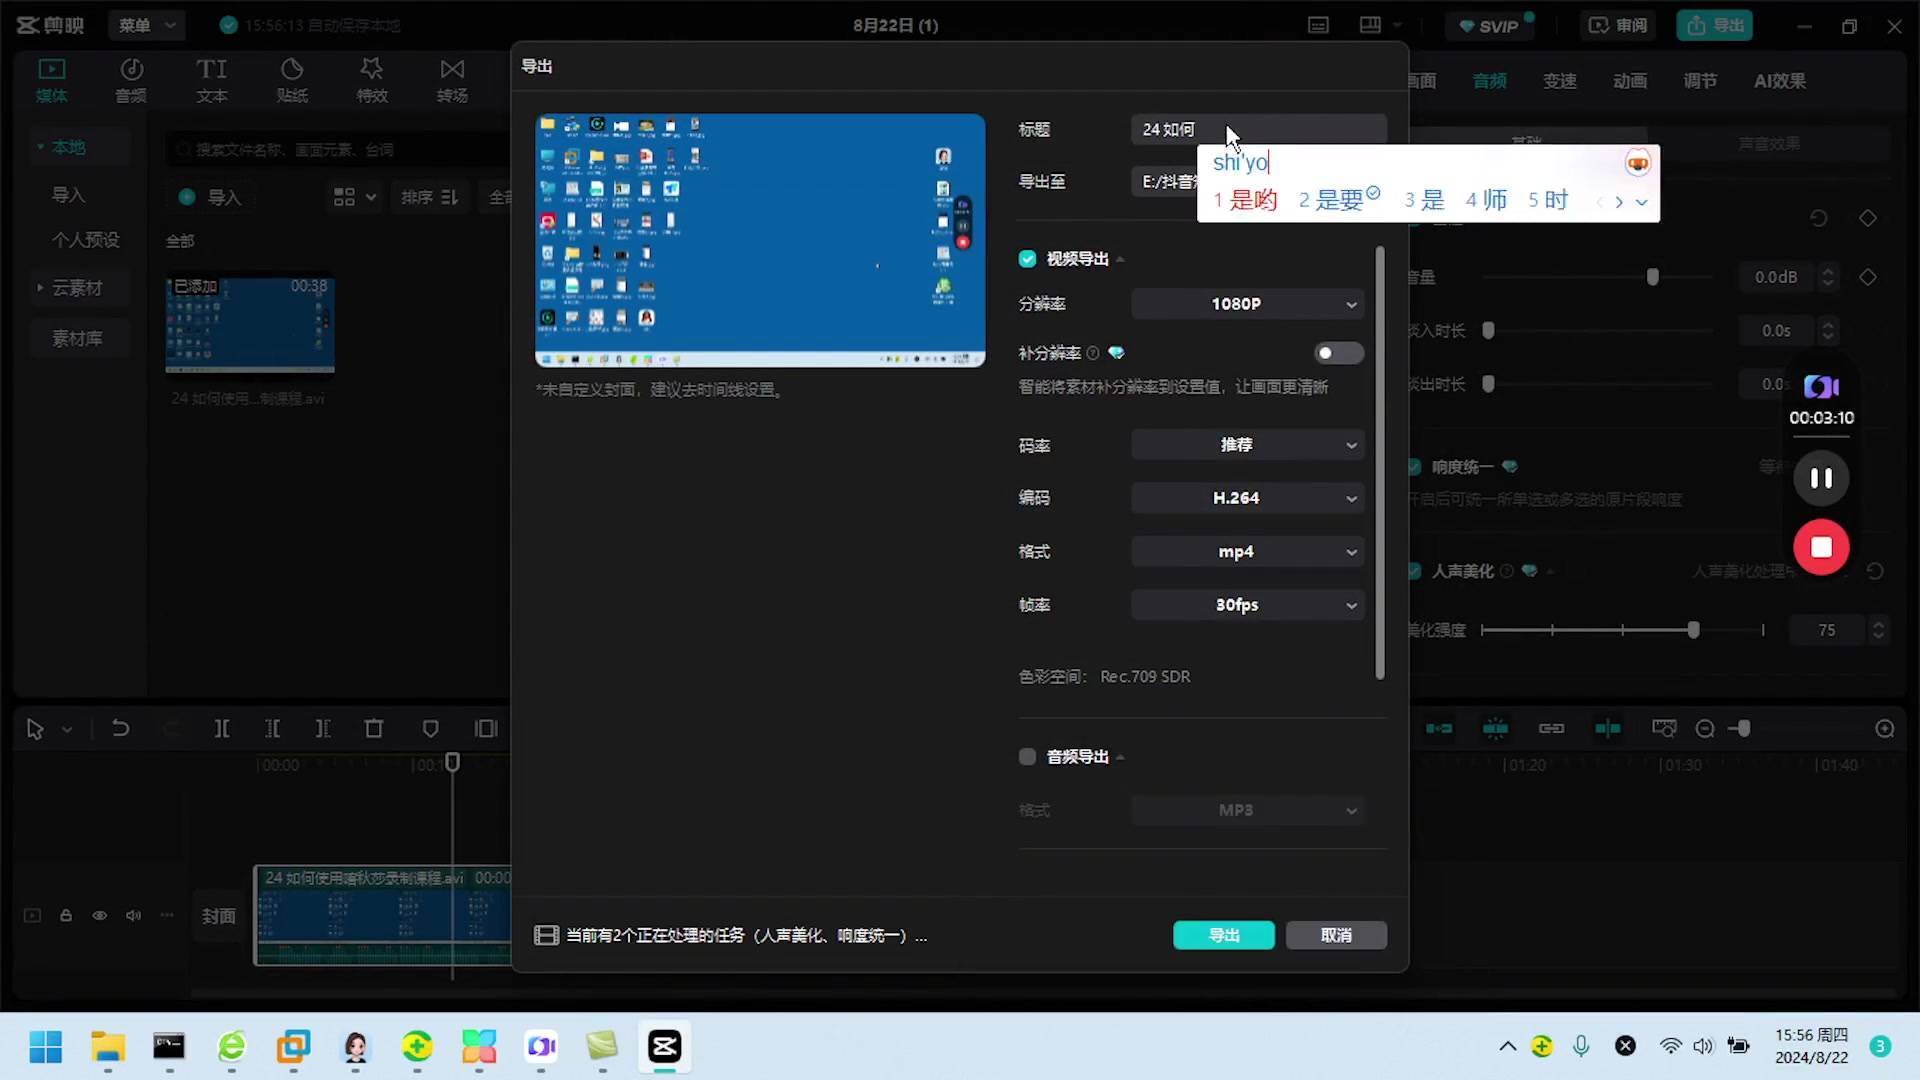Select IME candidate 2 '是要'
This screenshot has width=1920, height=1080.
1338,200
